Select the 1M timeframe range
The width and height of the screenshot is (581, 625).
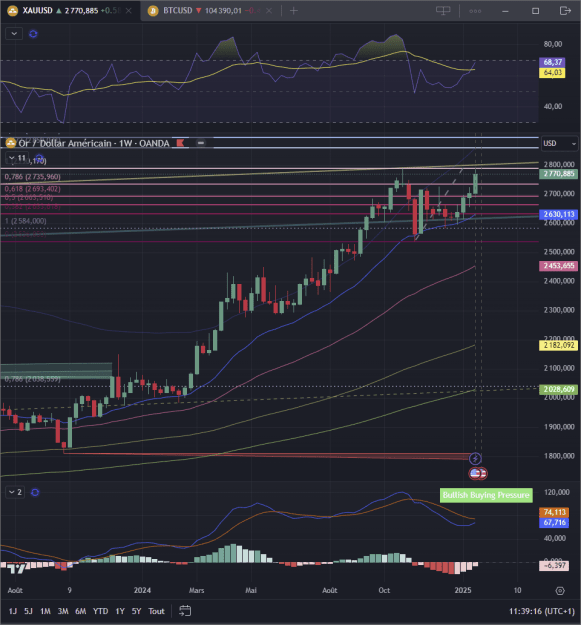(45, 611)
